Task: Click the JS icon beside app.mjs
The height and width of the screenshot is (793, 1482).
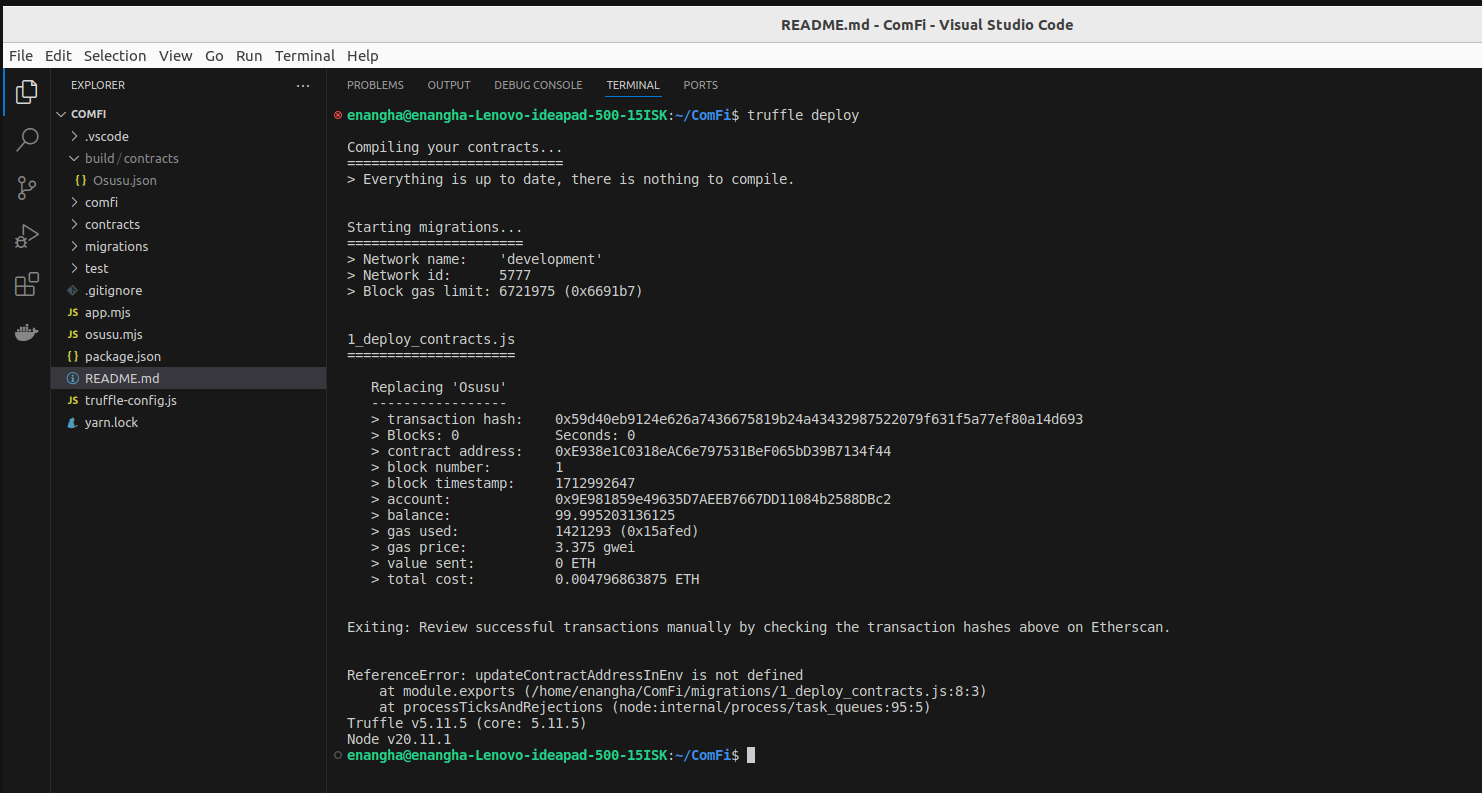Action: (x=73, y=313)
